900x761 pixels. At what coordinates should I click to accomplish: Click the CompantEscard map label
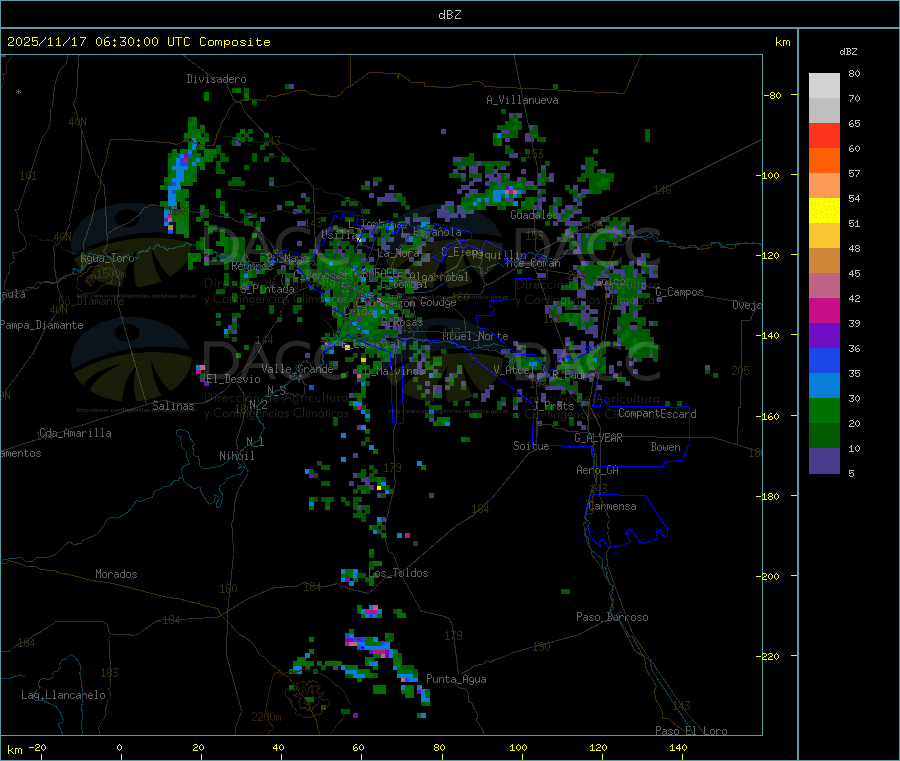(x=657, y=414)
